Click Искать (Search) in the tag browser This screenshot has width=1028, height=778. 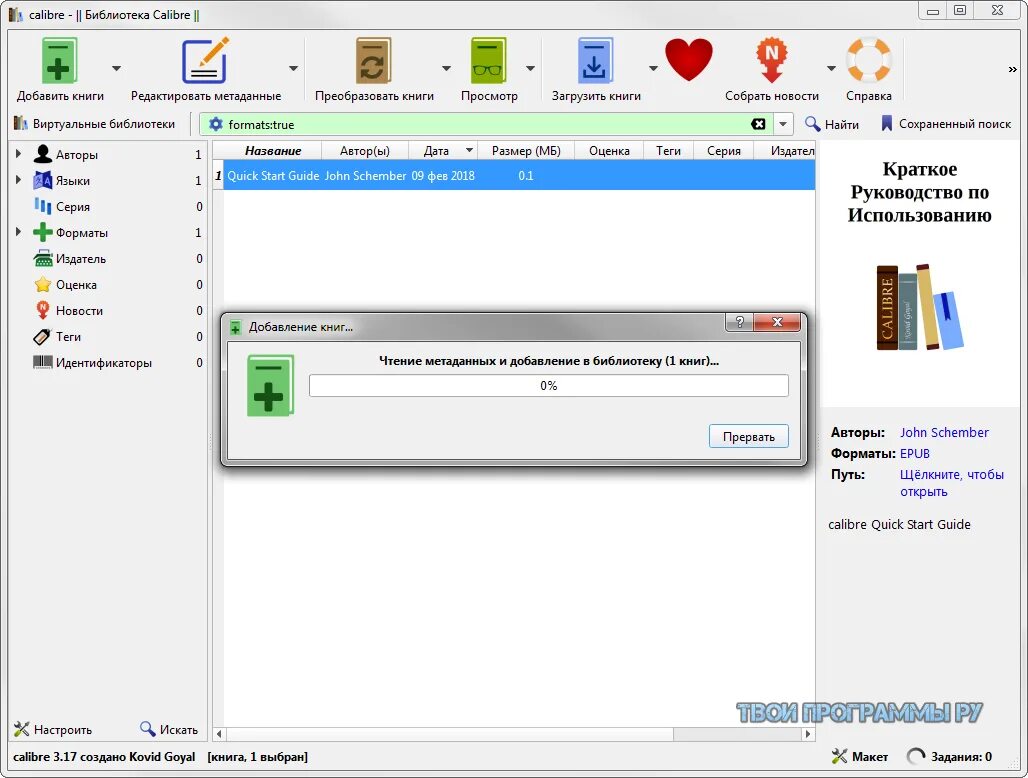[168, 729]
